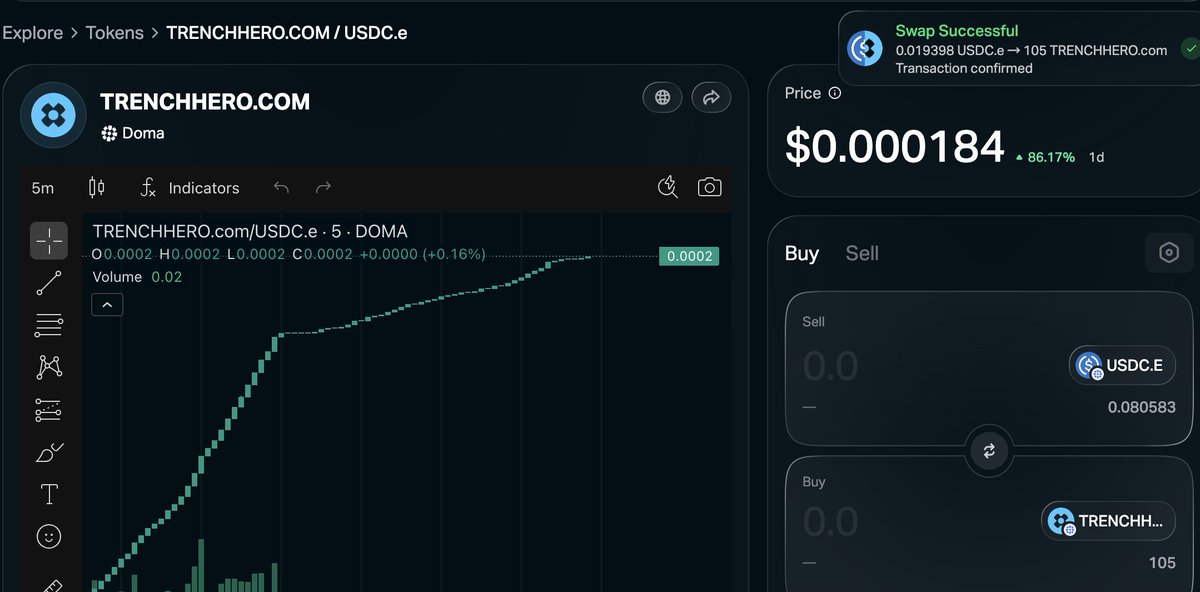1200x592 pixels.
Task: Open the quick search lightning icon
Action: point(667,187)
